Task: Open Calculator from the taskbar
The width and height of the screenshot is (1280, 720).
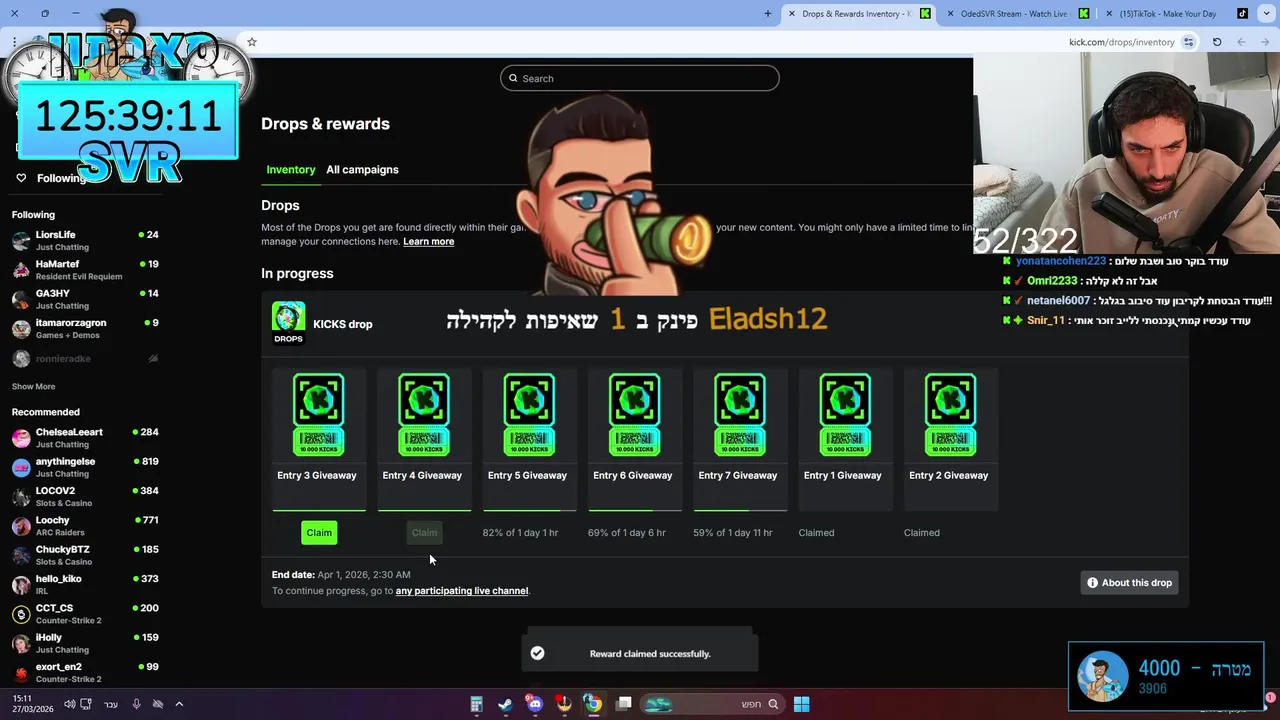Action: 476,704
